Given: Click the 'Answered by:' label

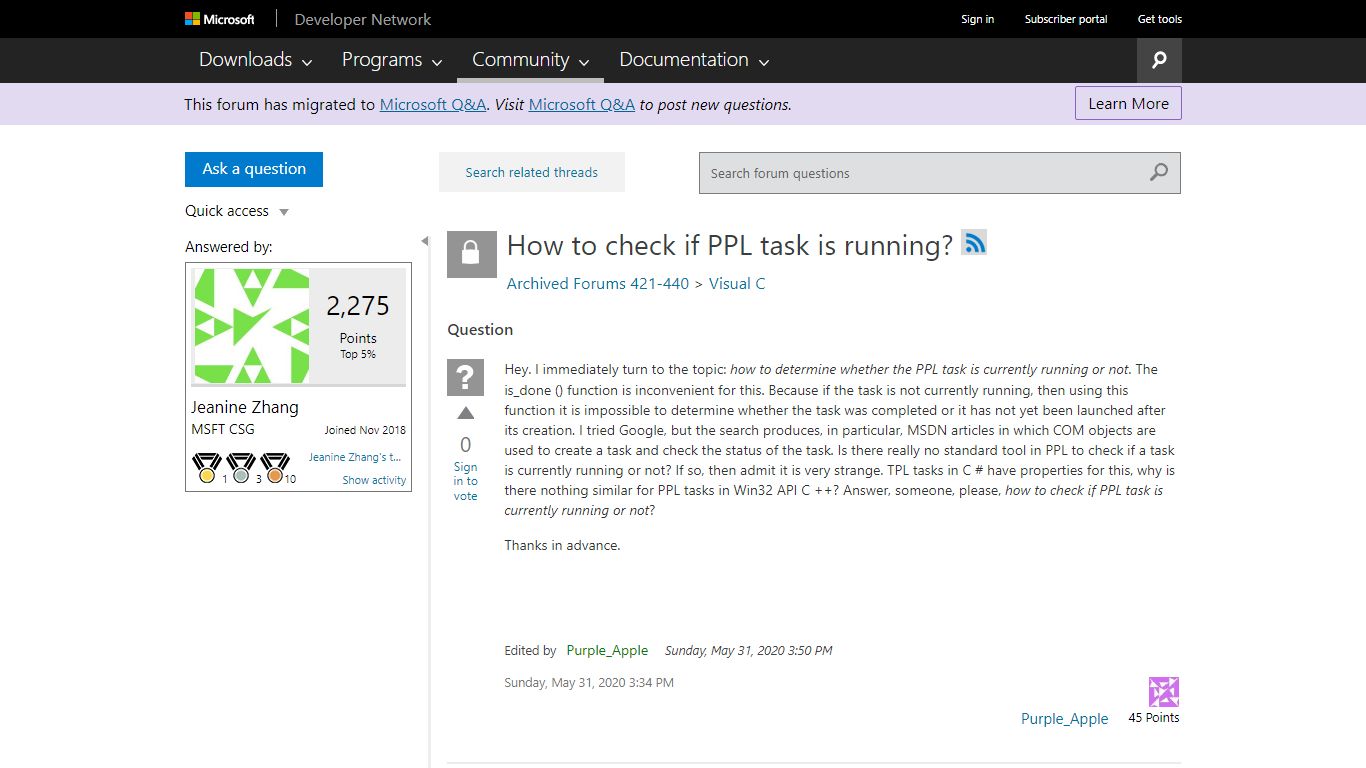Looking at the screenshot, I should point(228,247).
